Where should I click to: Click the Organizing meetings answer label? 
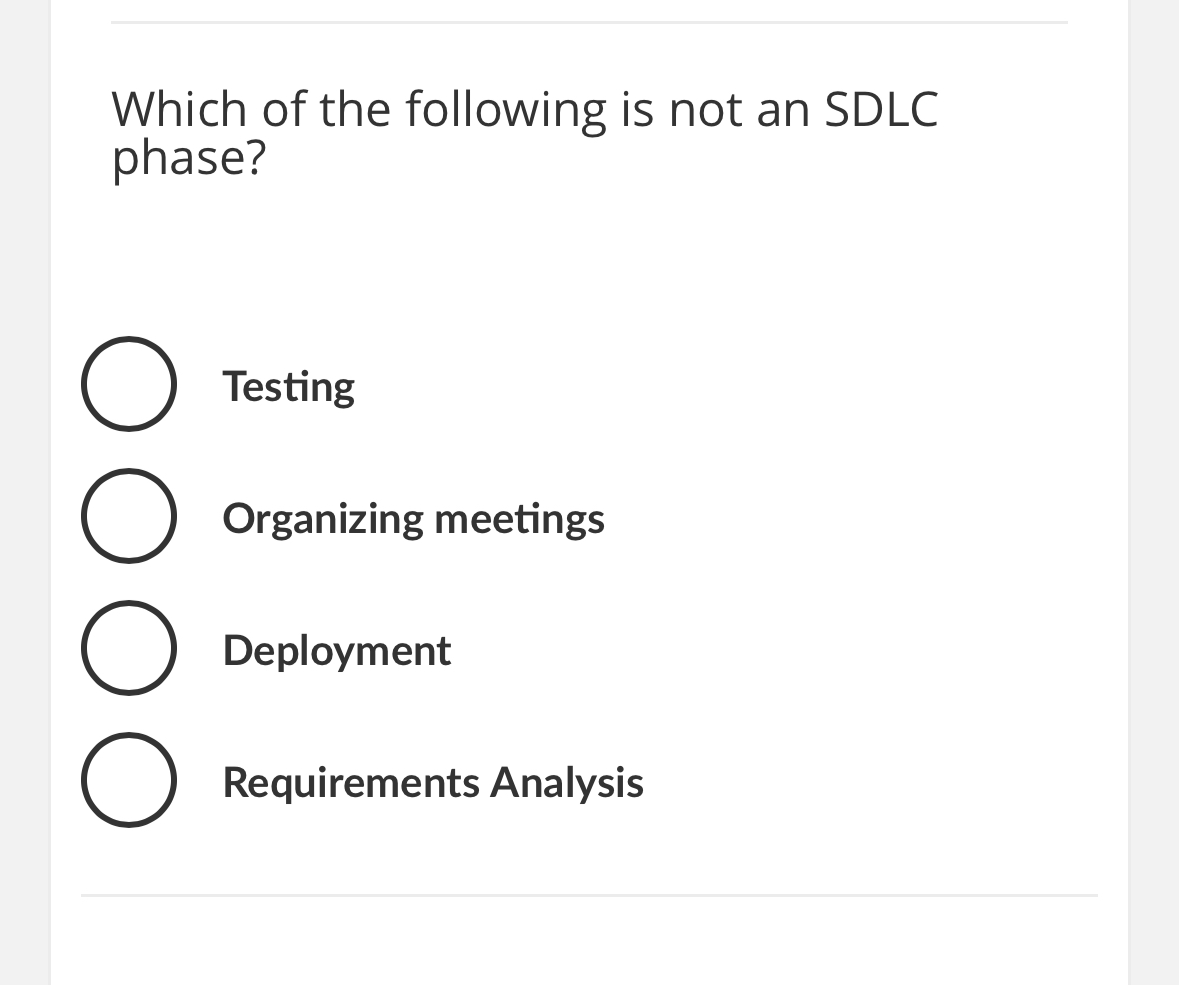pos(413,518)
